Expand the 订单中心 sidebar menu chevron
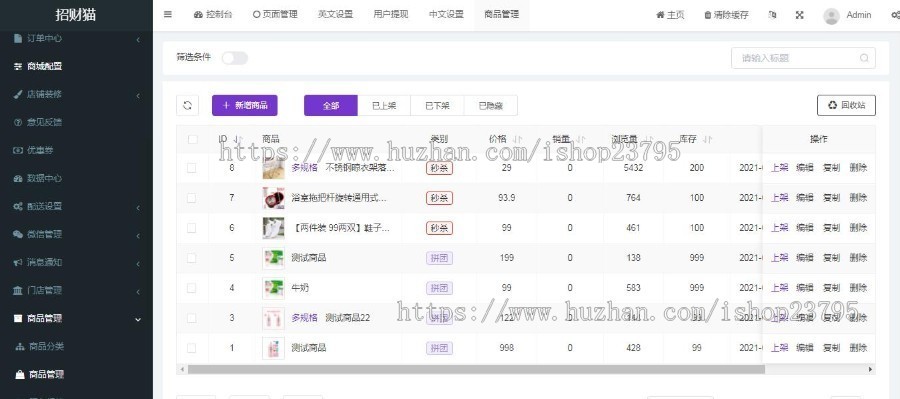The height and width of the screenshot is (399, 900). [x=138, y=40]
